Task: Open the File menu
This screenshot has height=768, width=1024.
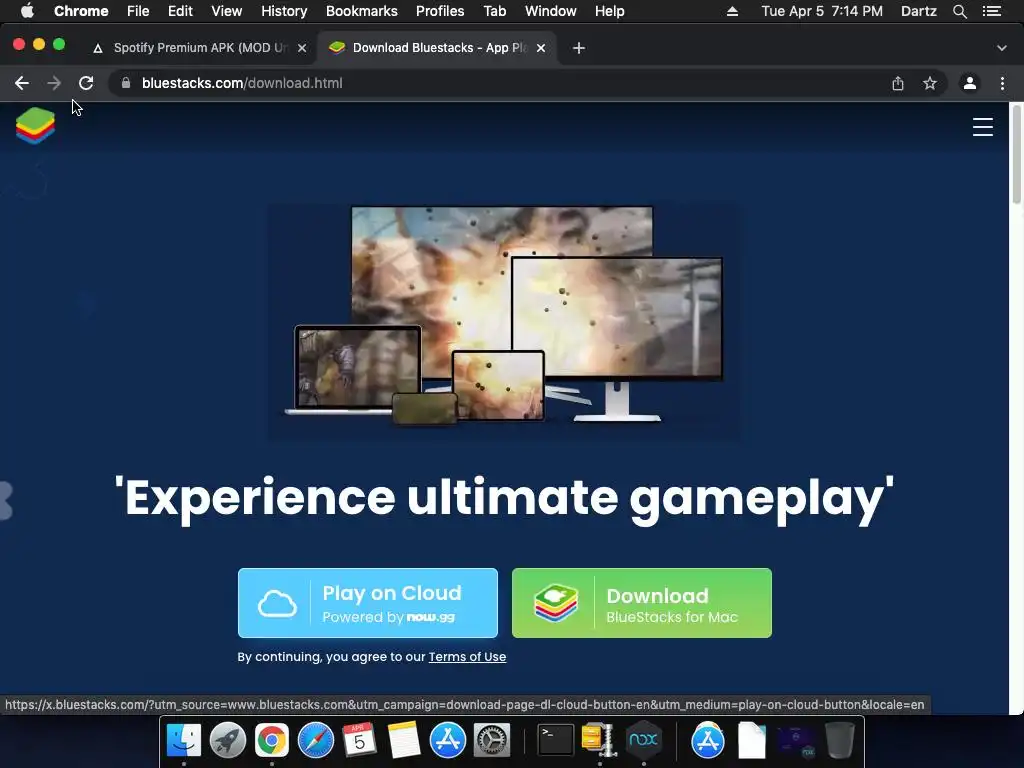Action: coord(138,11)
